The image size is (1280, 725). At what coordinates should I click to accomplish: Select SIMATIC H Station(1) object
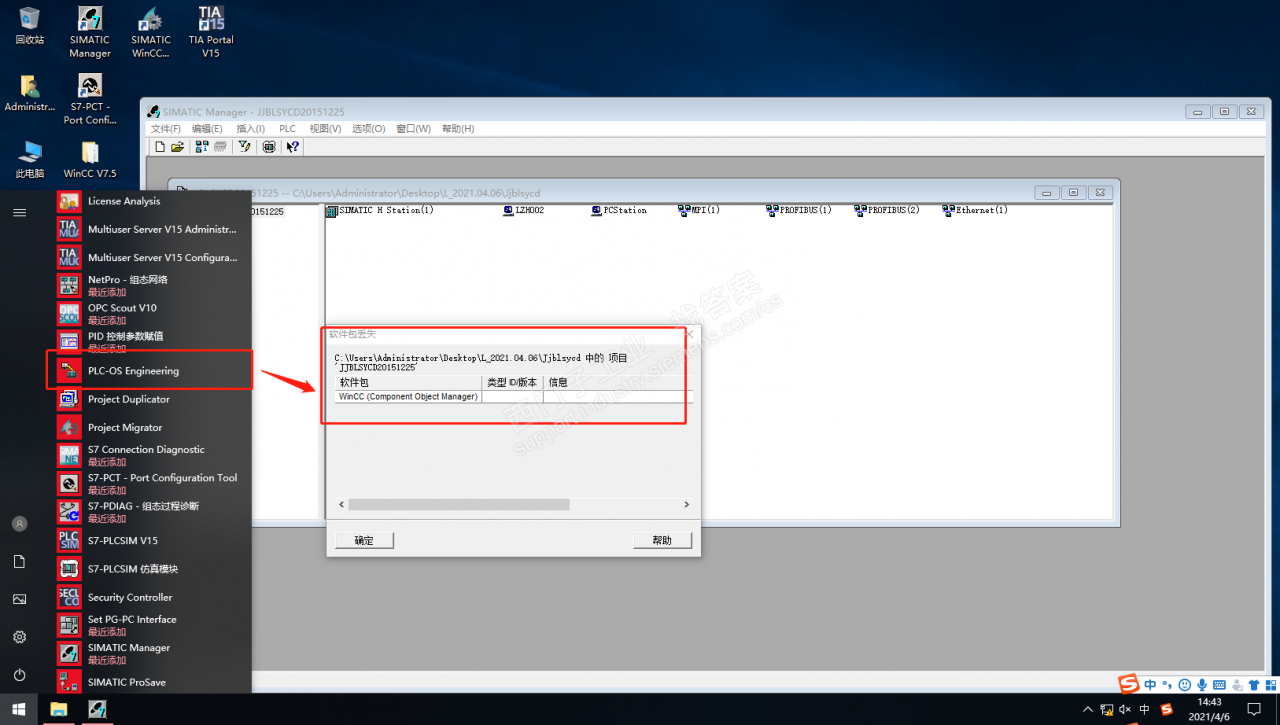coord(380,211)
